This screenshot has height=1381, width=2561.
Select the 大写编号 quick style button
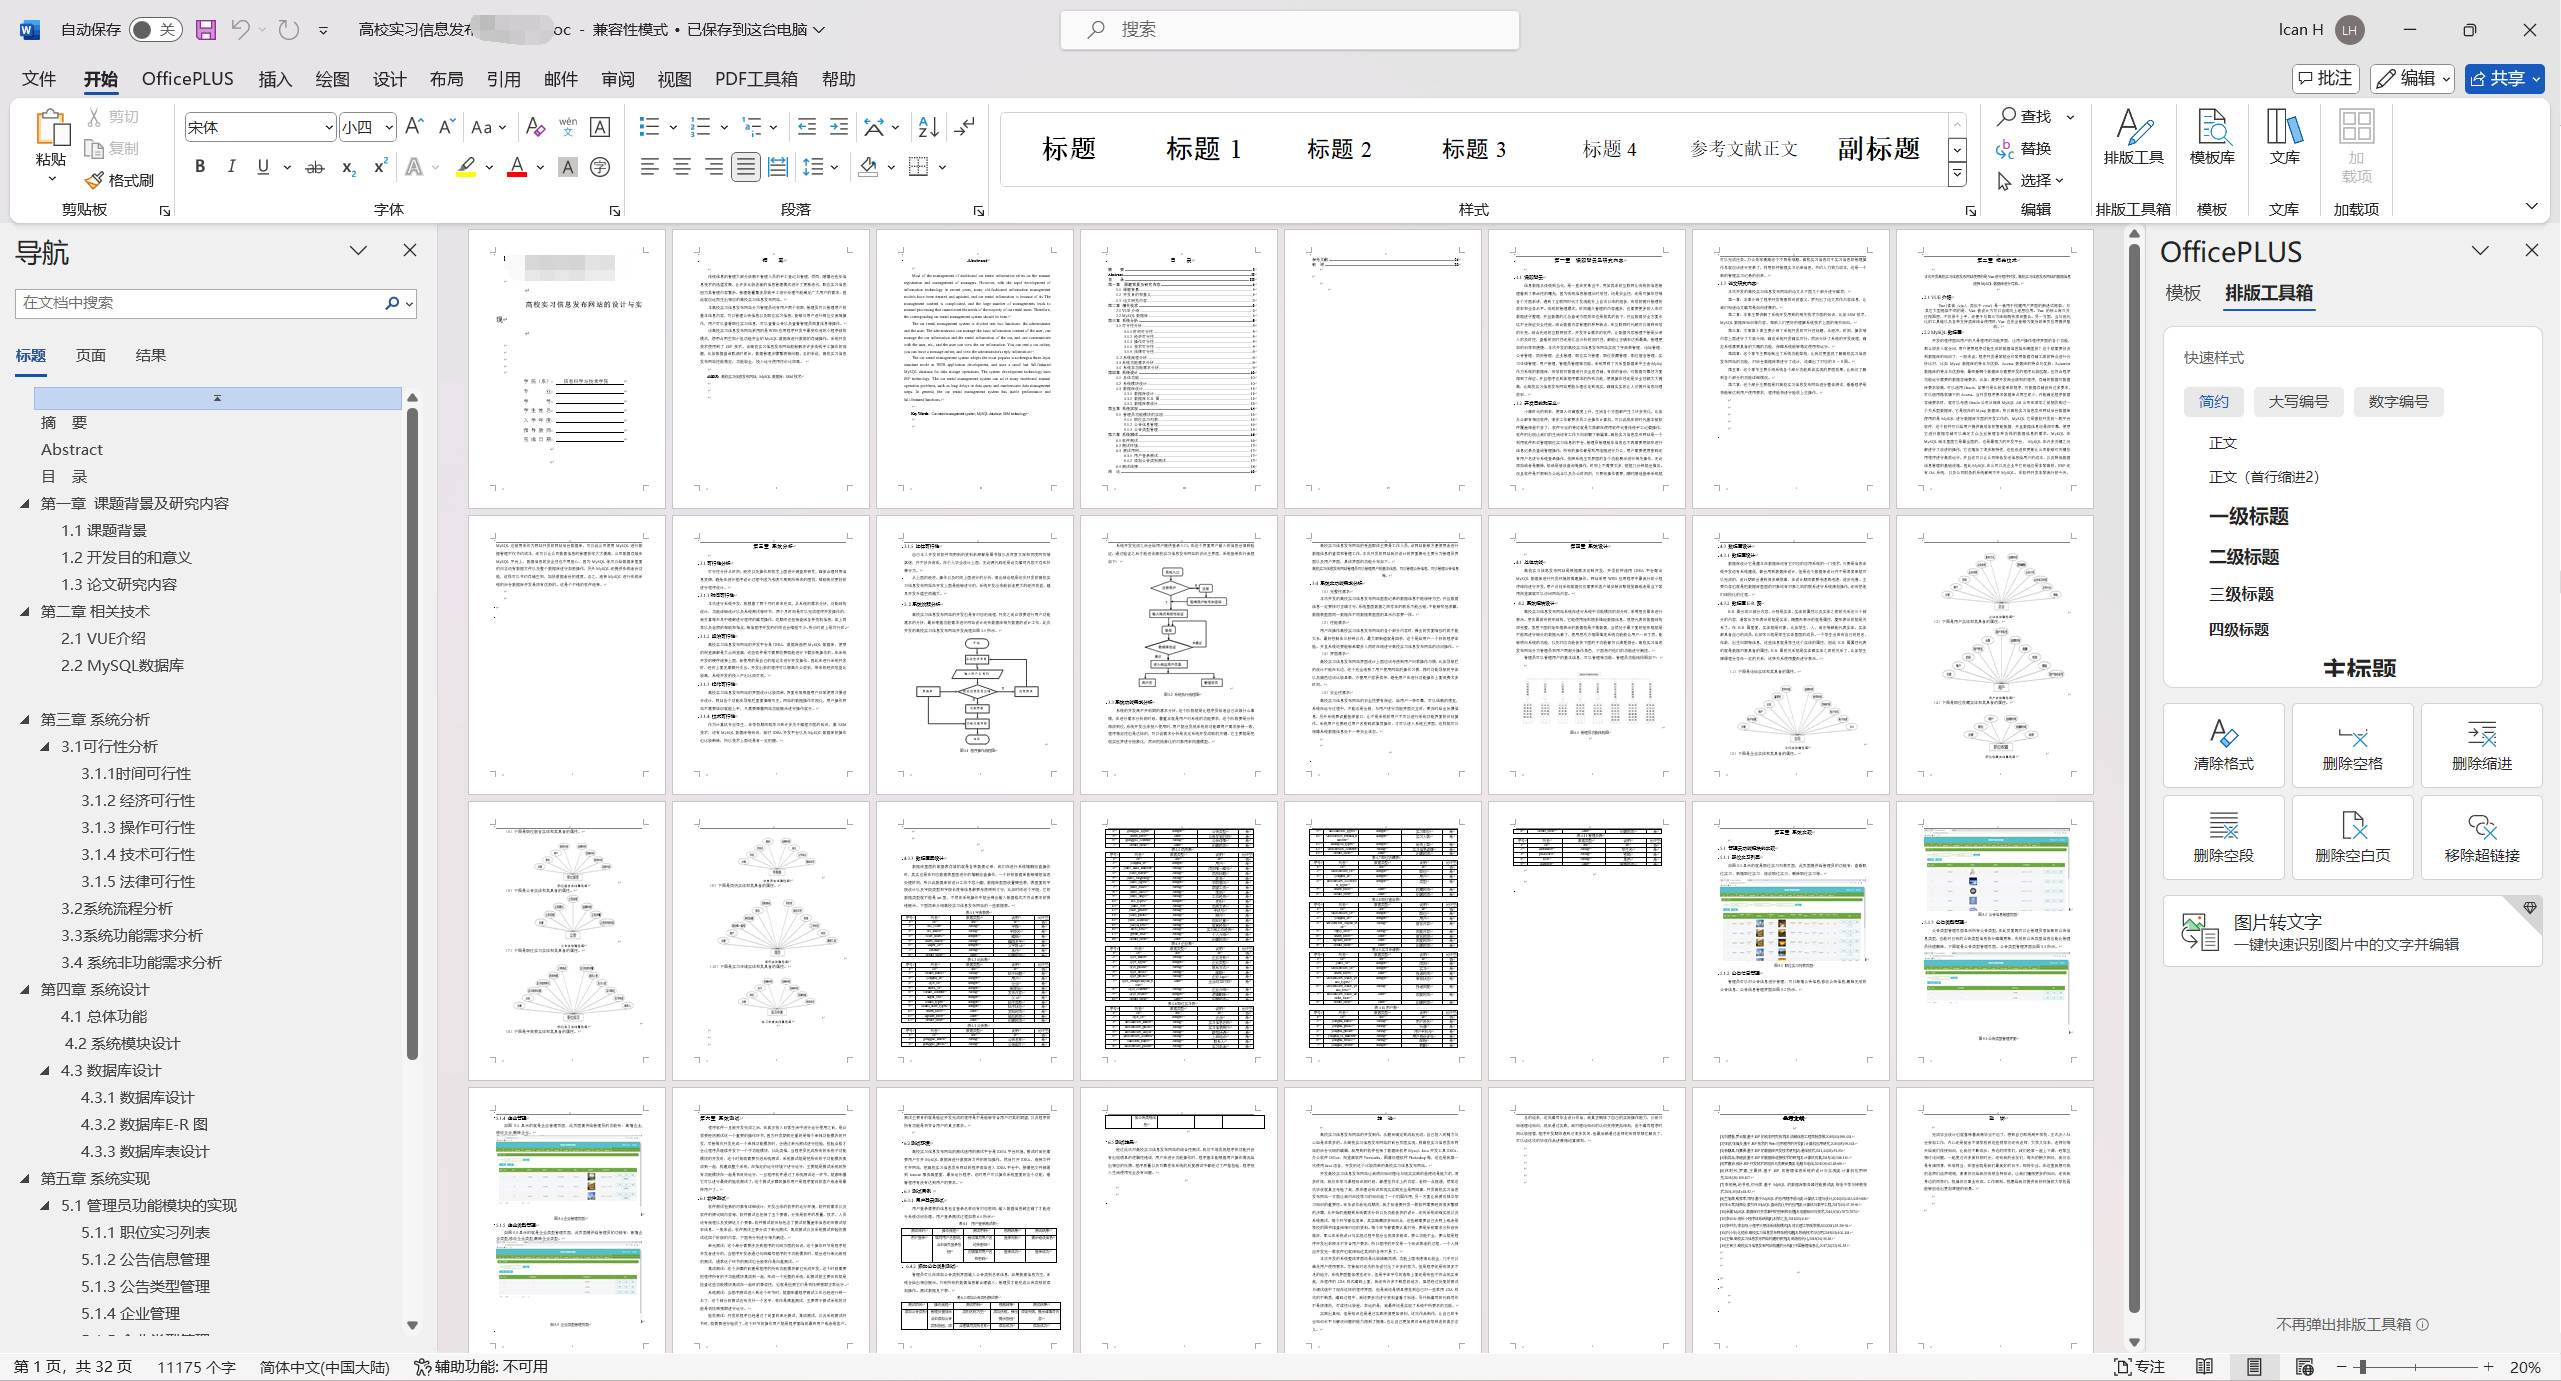(x=2298, y=401)
